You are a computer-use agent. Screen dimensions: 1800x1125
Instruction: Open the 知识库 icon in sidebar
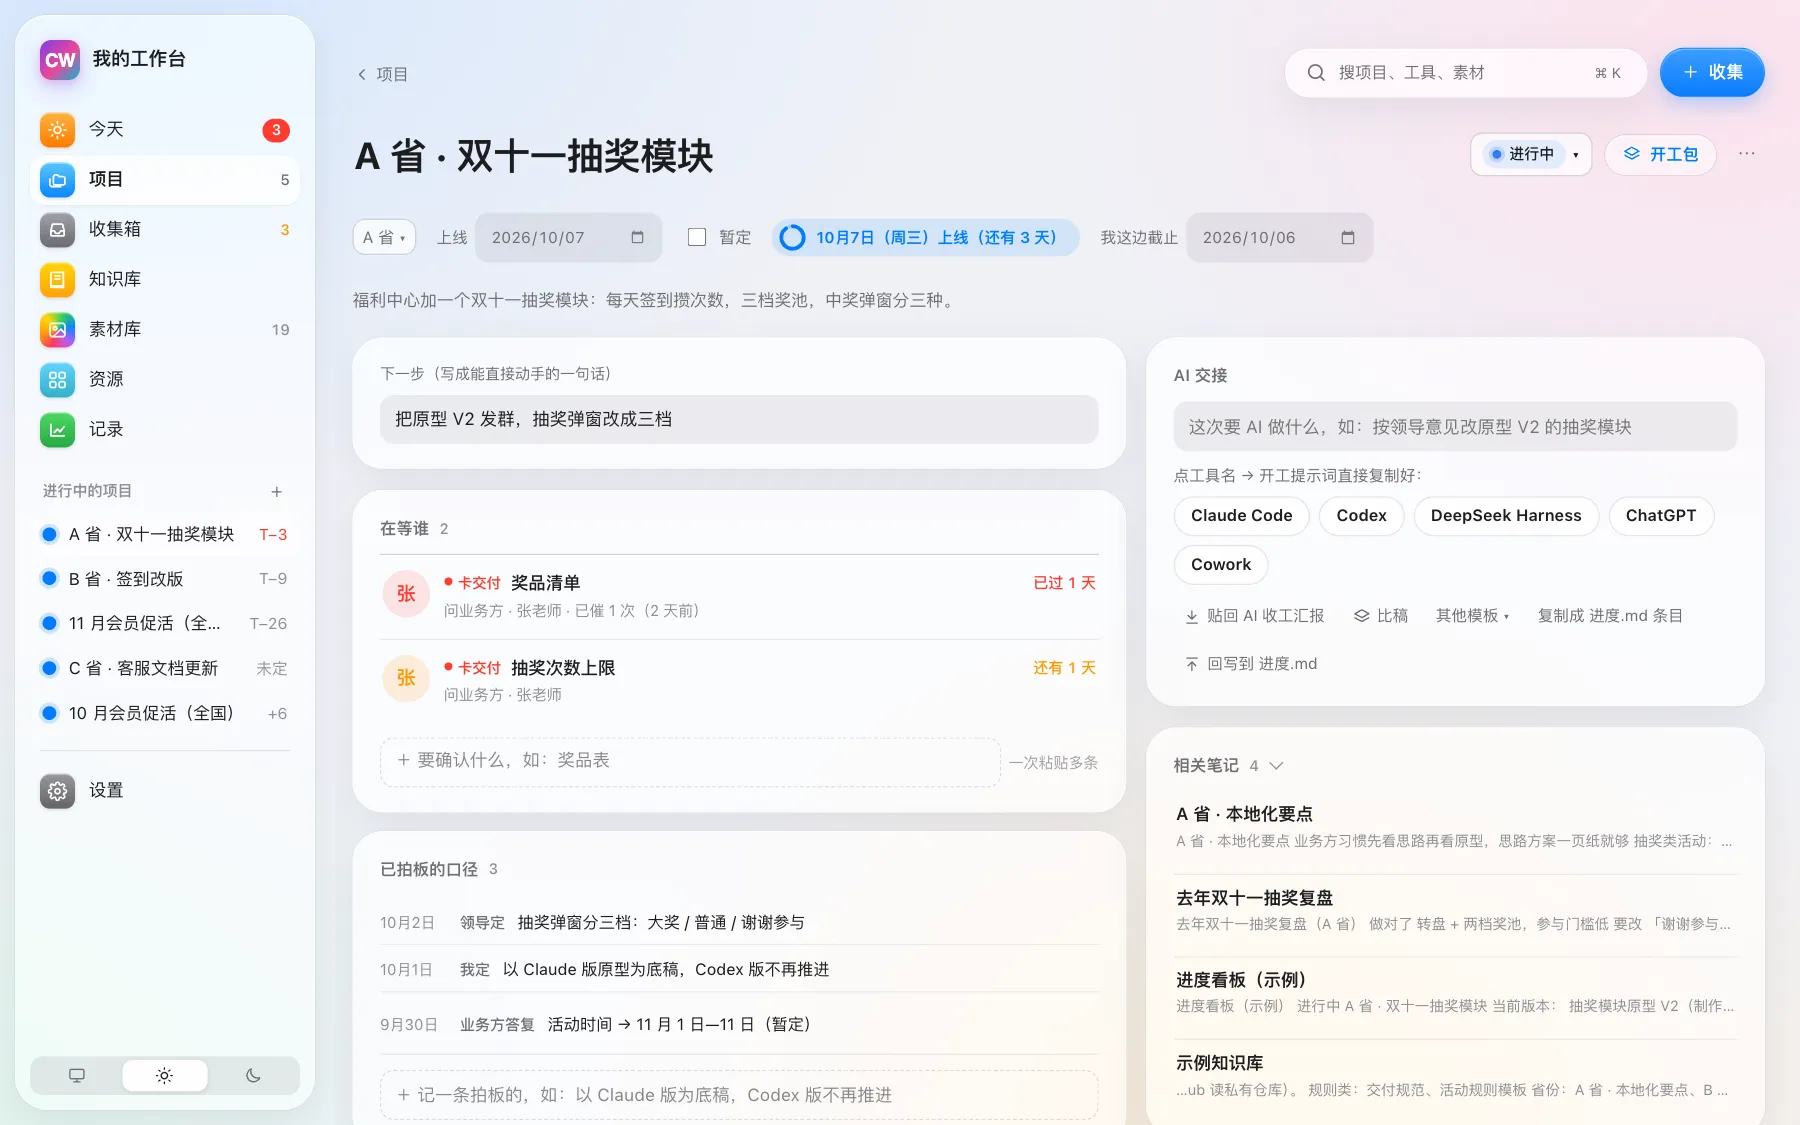(x=57, y=279)
